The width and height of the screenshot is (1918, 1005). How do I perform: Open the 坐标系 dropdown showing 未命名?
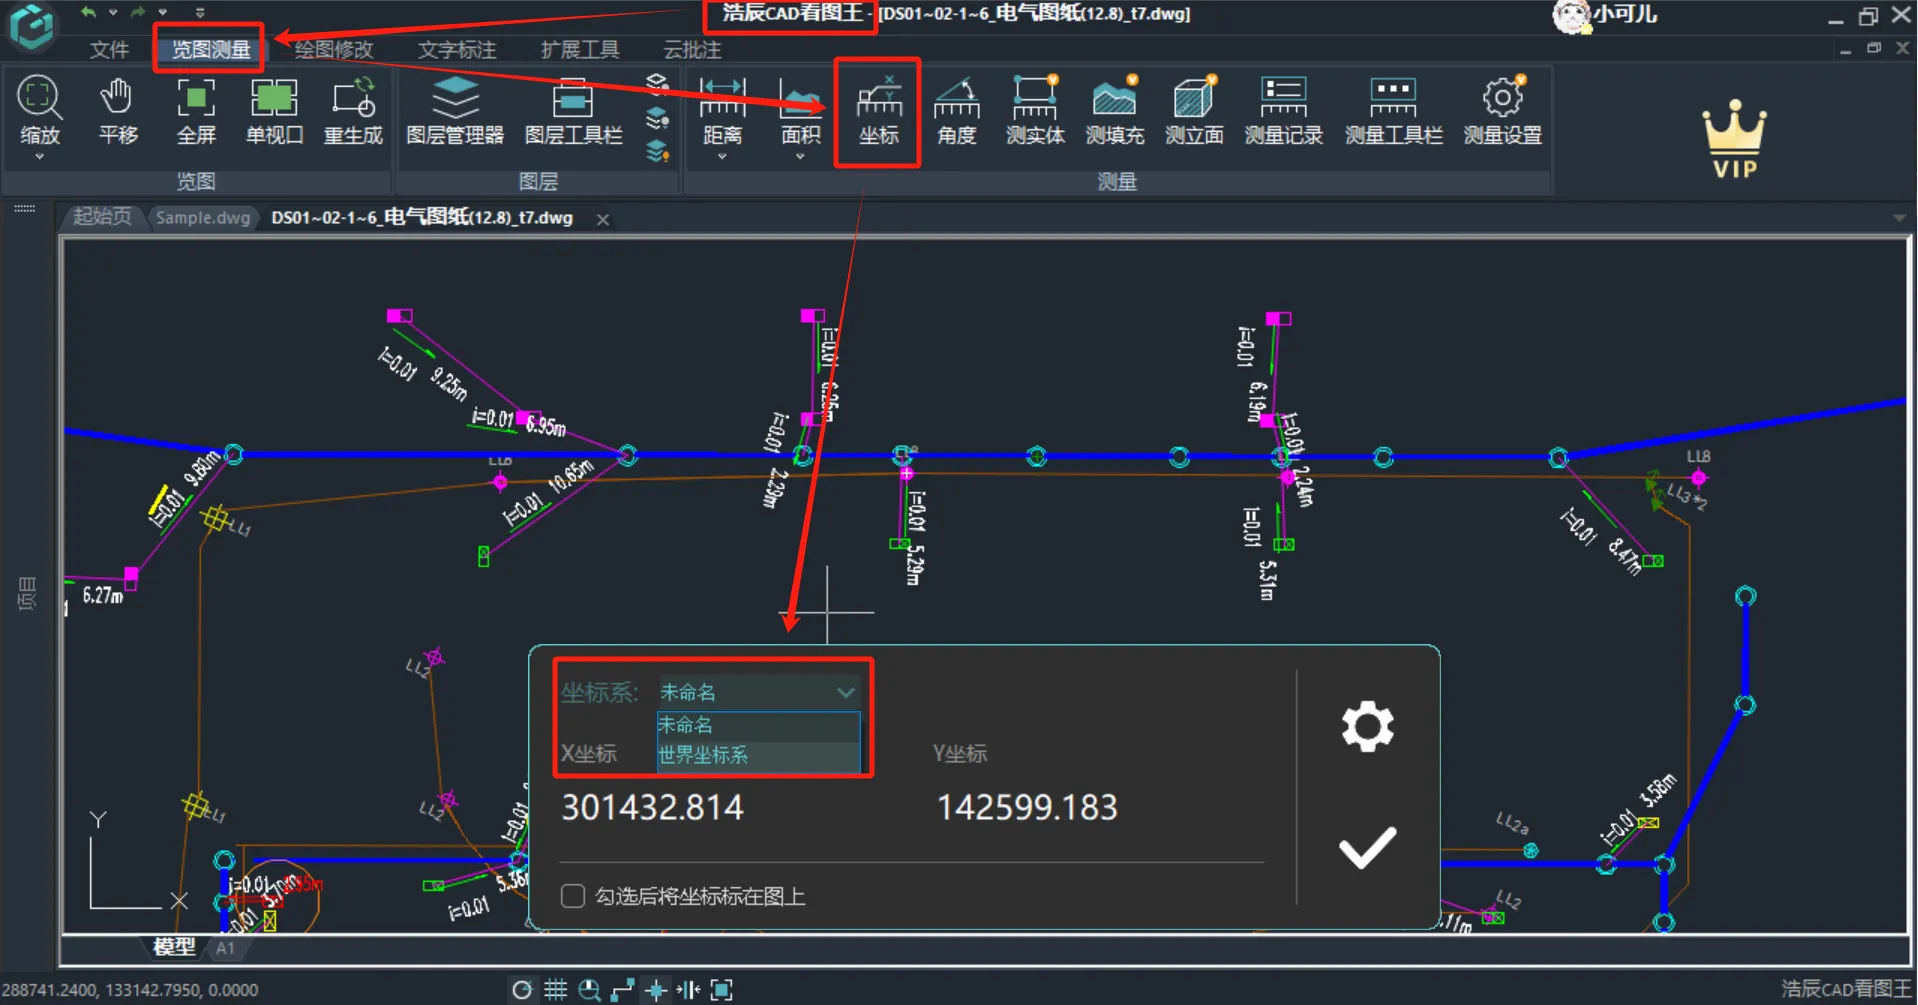(x=758, y=692)
